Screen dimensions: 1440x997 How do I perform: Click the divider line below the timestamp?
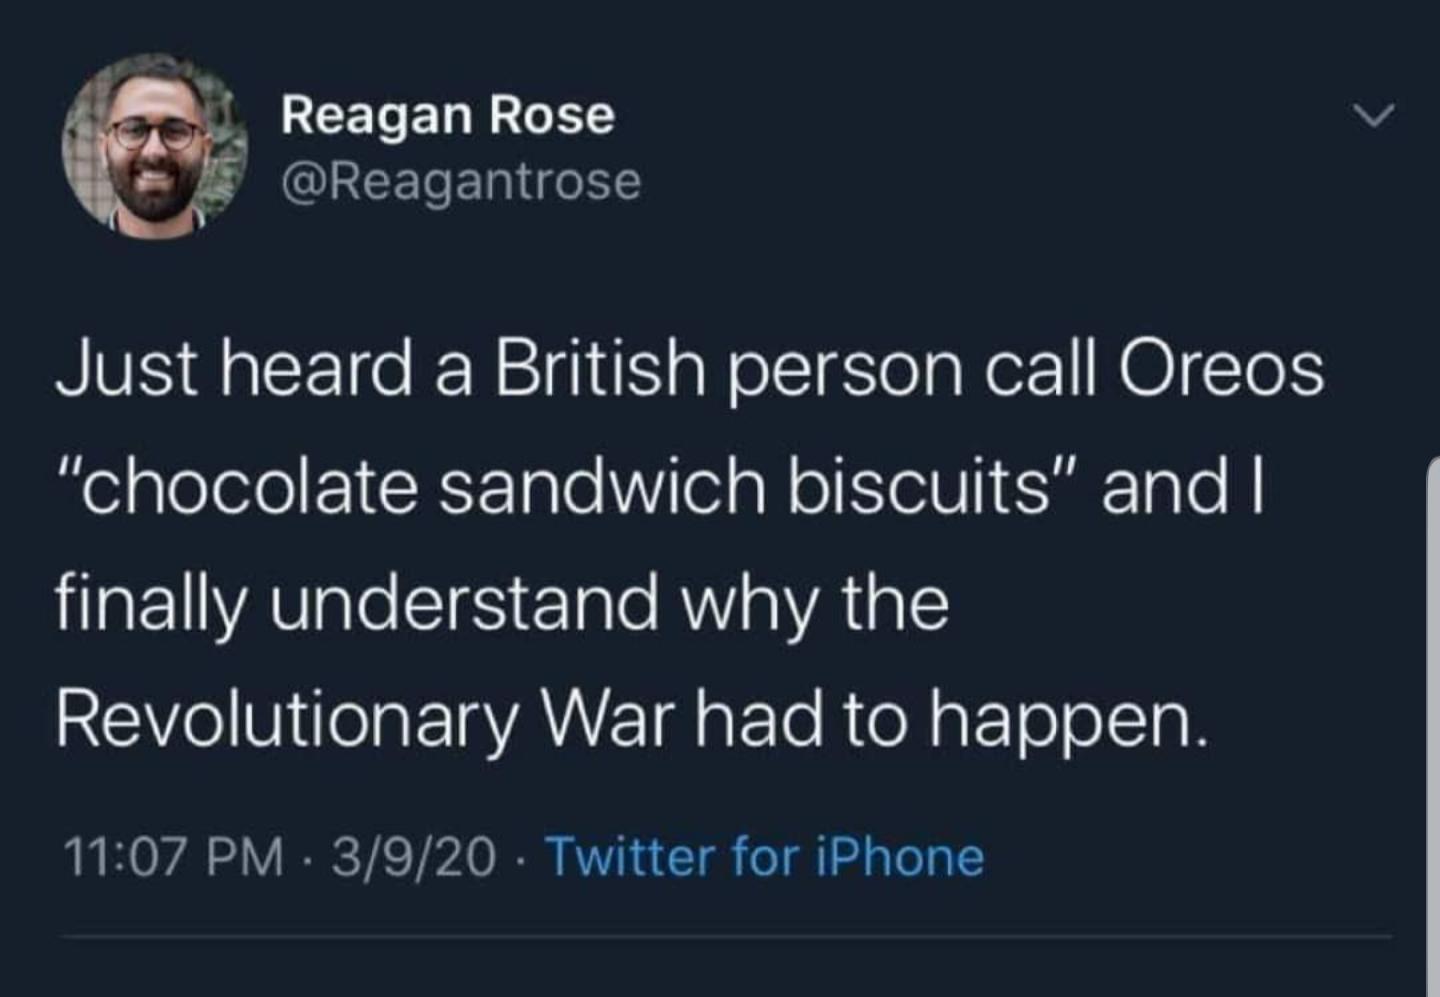[x=725, y=937]
